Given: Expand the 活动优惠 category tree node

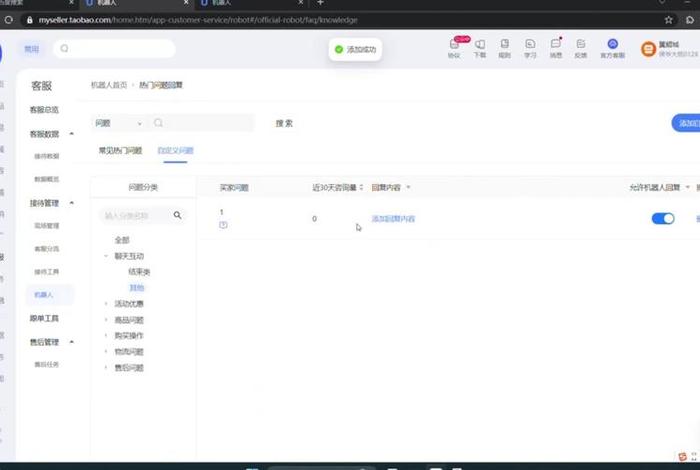Looking at the screenshot, I should click(x=106, y=304).
